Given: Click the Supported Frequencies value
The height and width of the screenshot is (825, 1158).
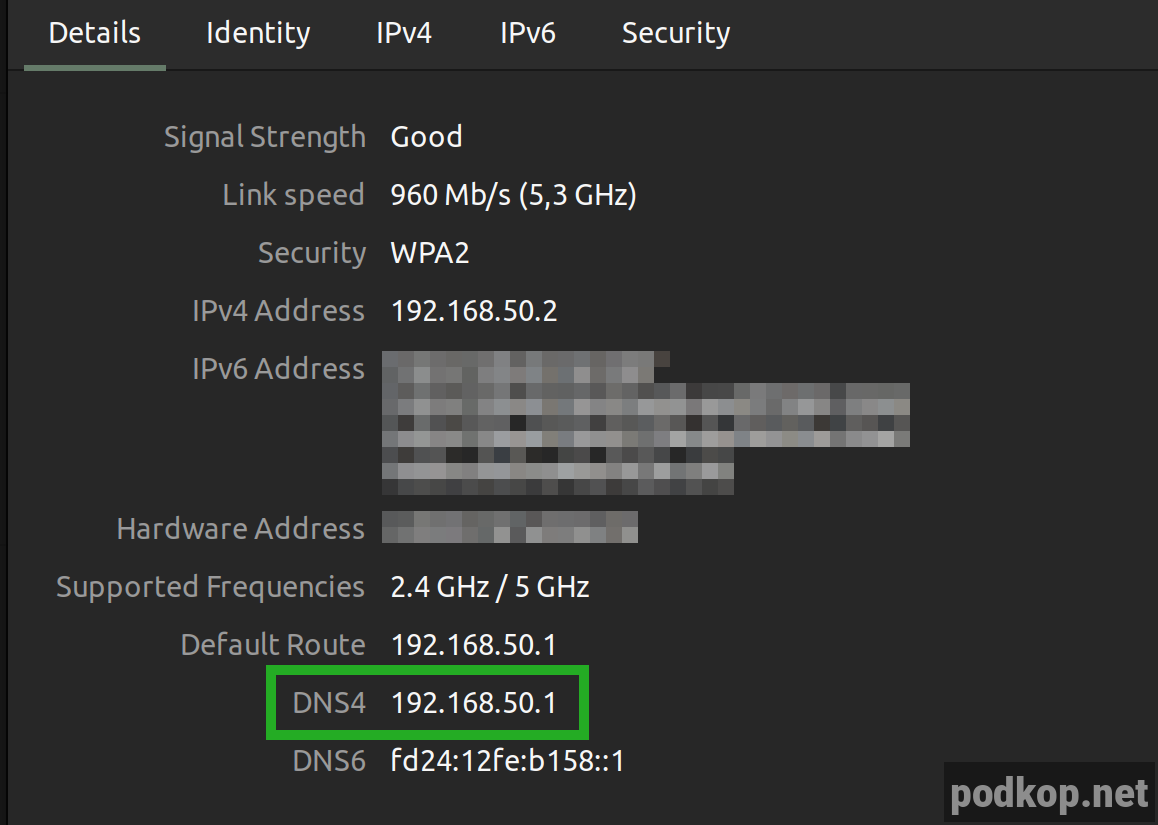Looking at the screenshot, I should 489,586.
